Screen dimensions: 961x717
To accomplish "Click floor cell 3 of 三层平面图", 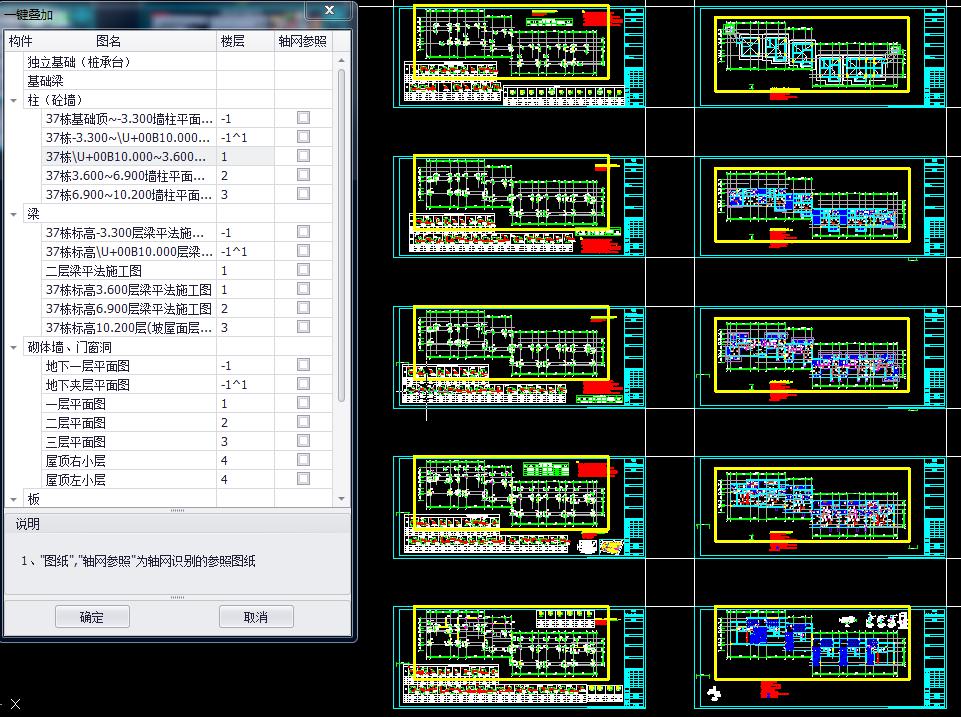I will (245, 442).
